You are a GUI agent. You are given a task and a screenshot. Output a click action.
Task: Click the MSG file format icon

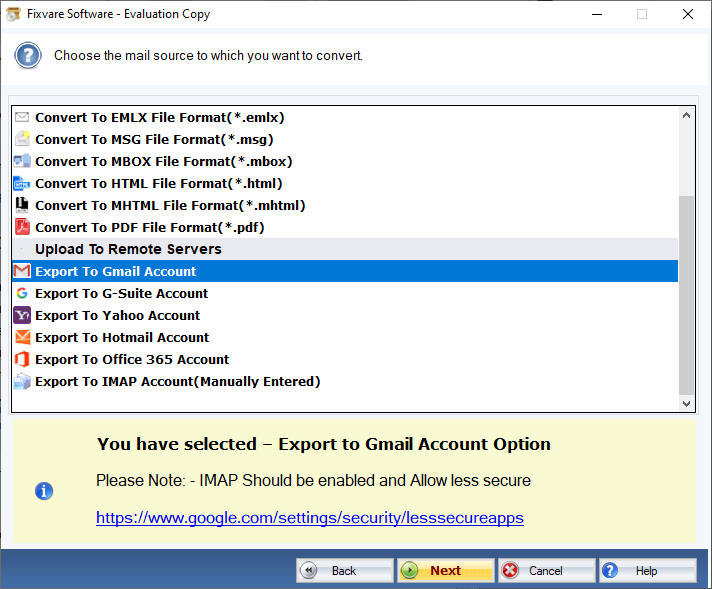click(x=22, y=139)
